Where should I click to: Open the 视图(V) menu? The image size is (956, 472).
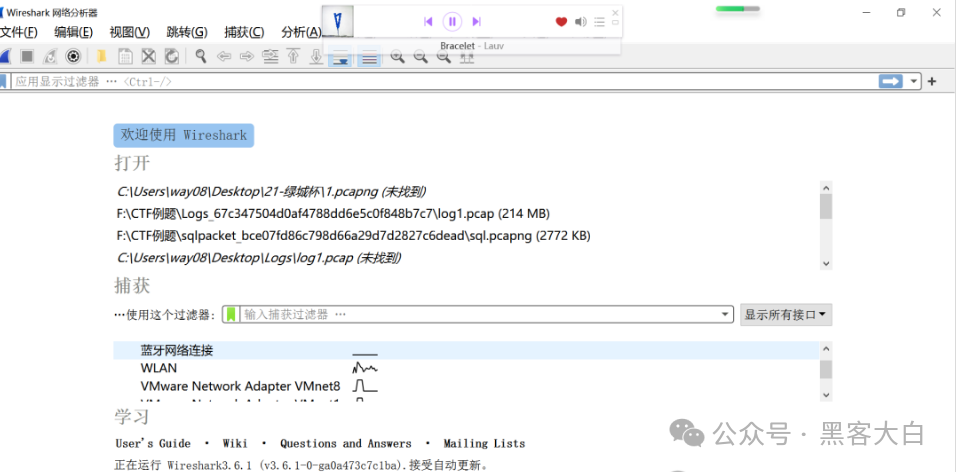pos(129,32)
